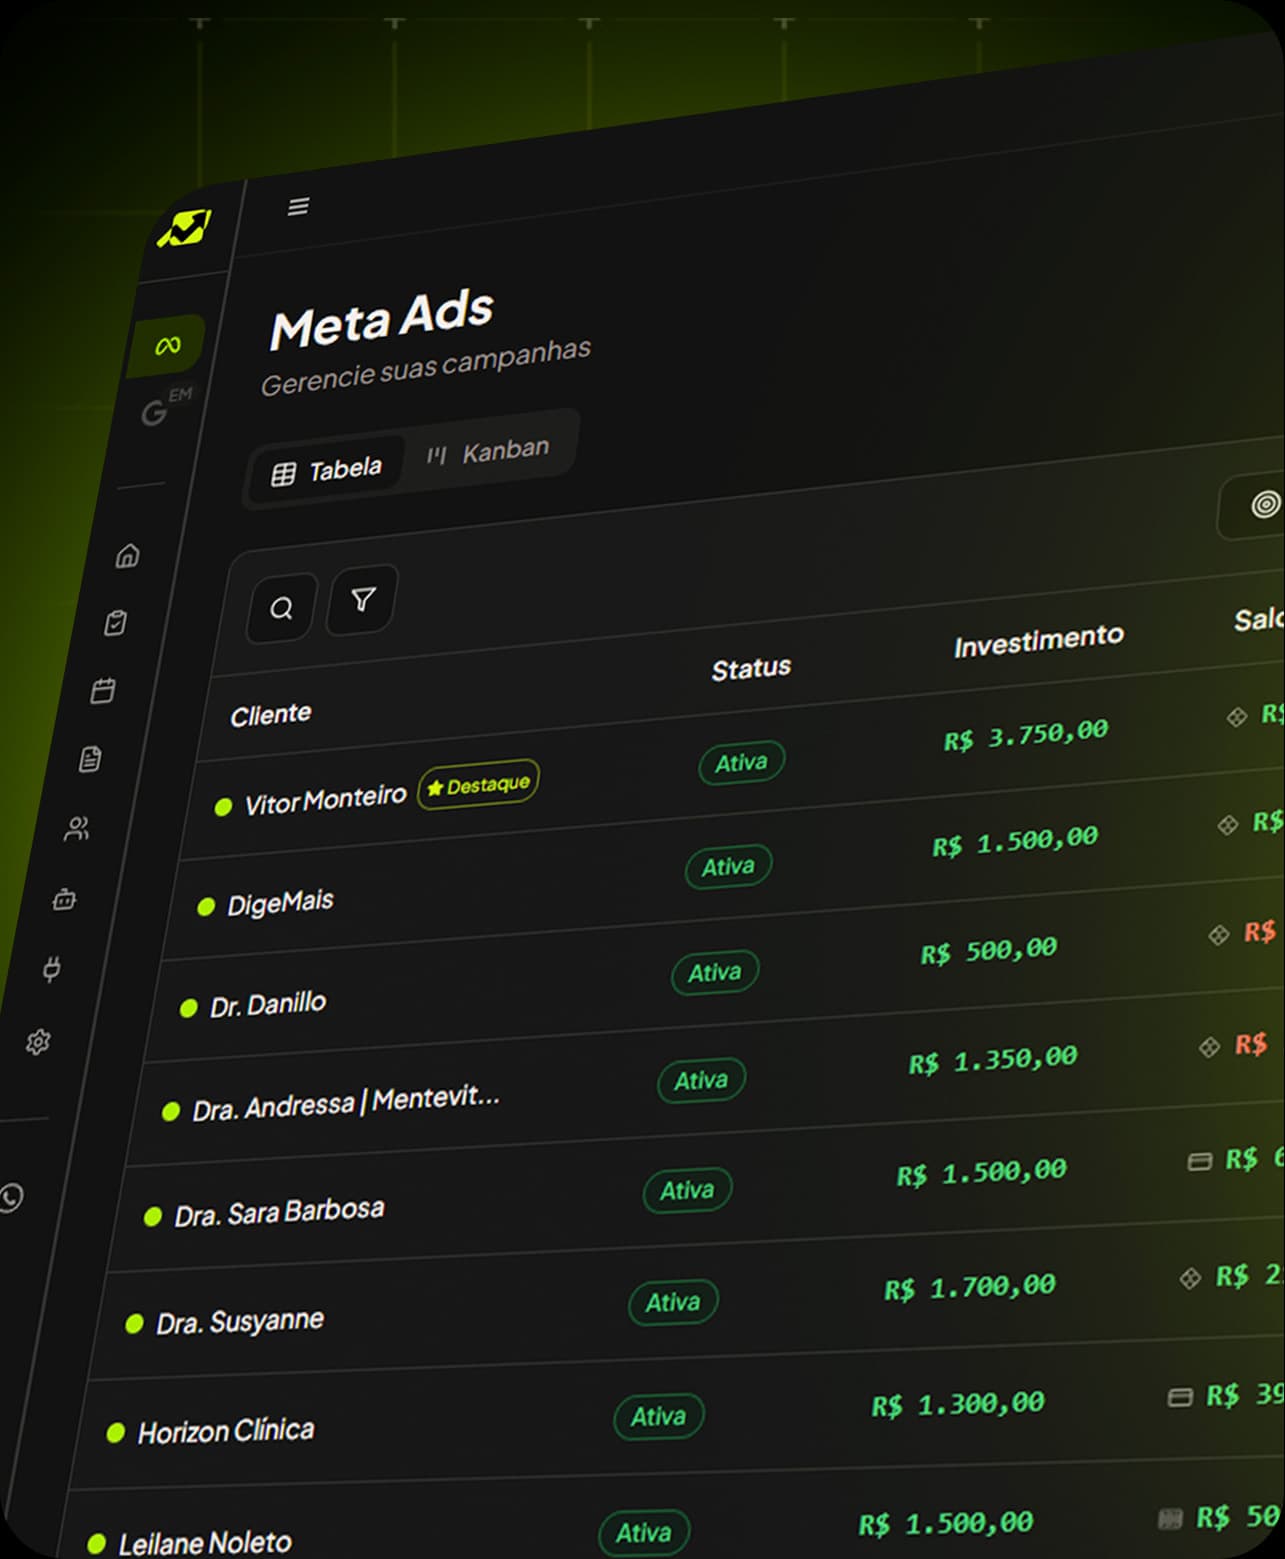Screen dimensions: 1285x1559
Task: Click the Ativa status for Dra. Susyanne
Action: coord(673,1303)
